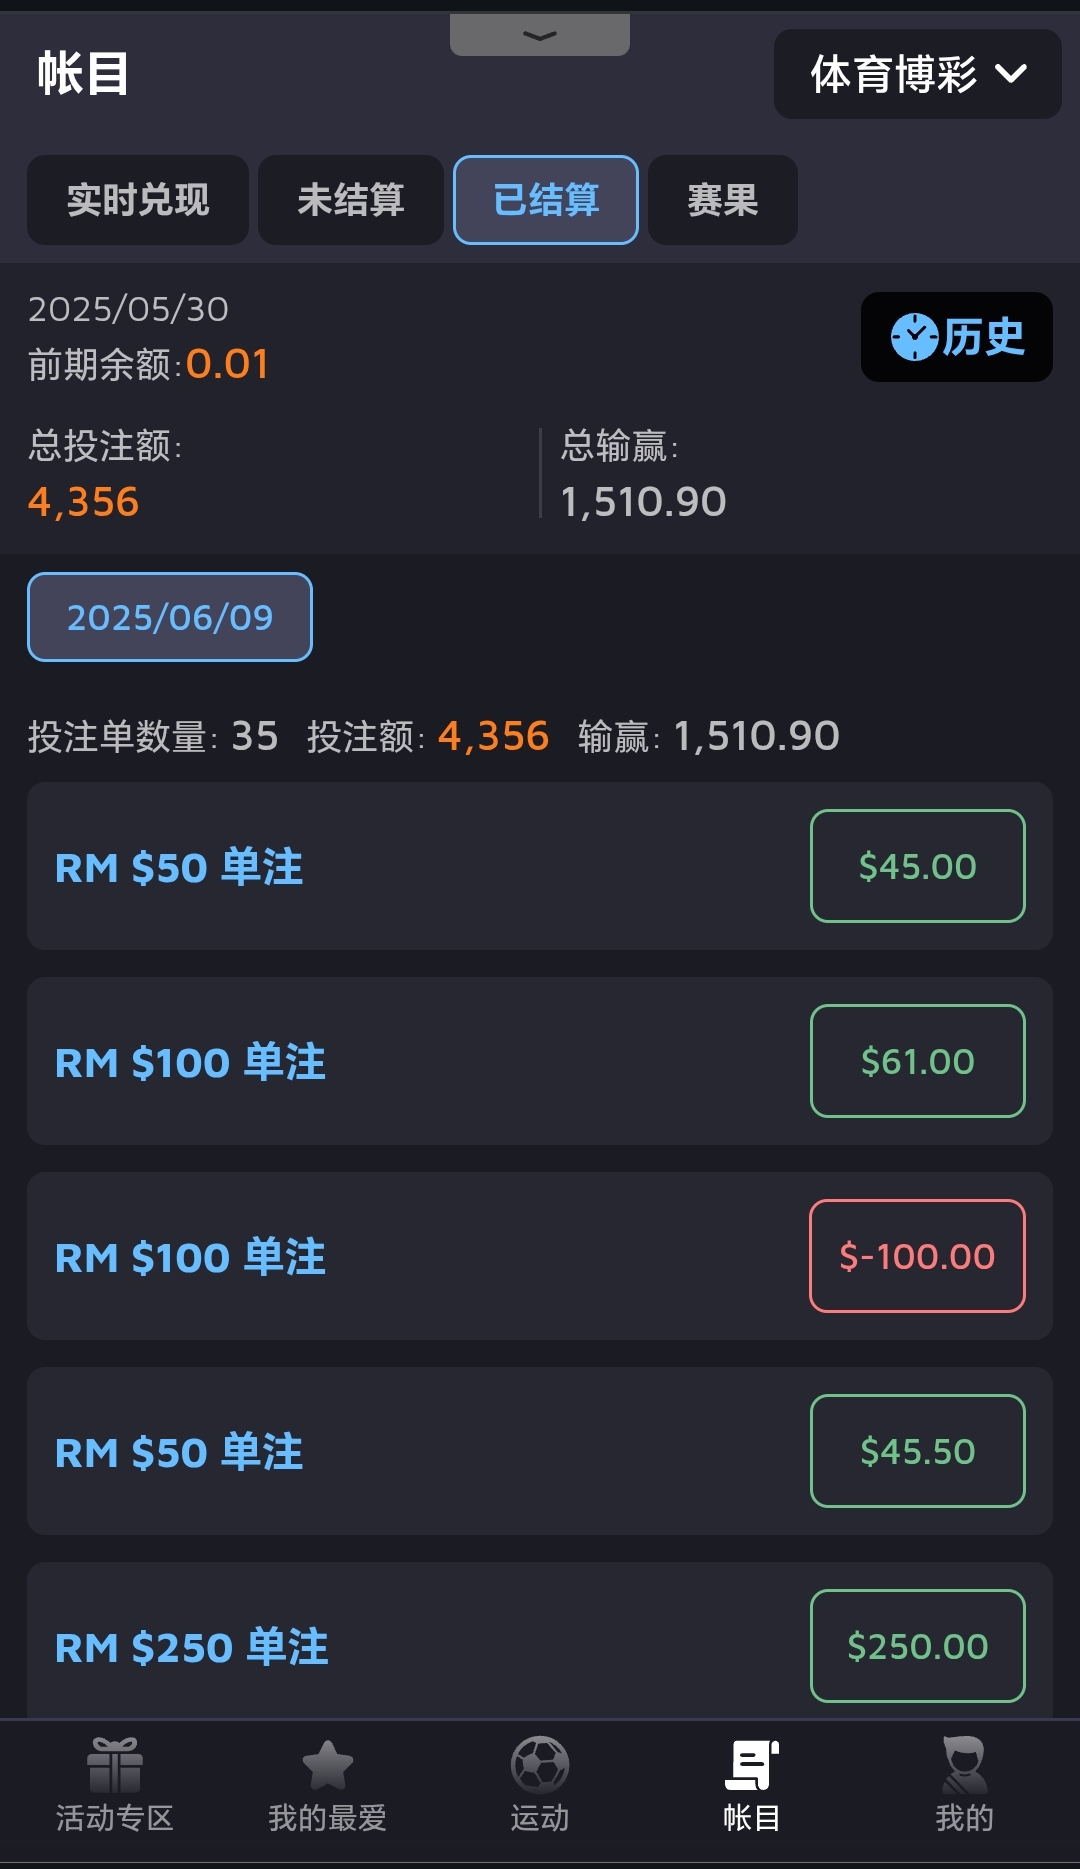
Task: Tap the chevron arrow next to 体育博彩
Action: 1011,74
